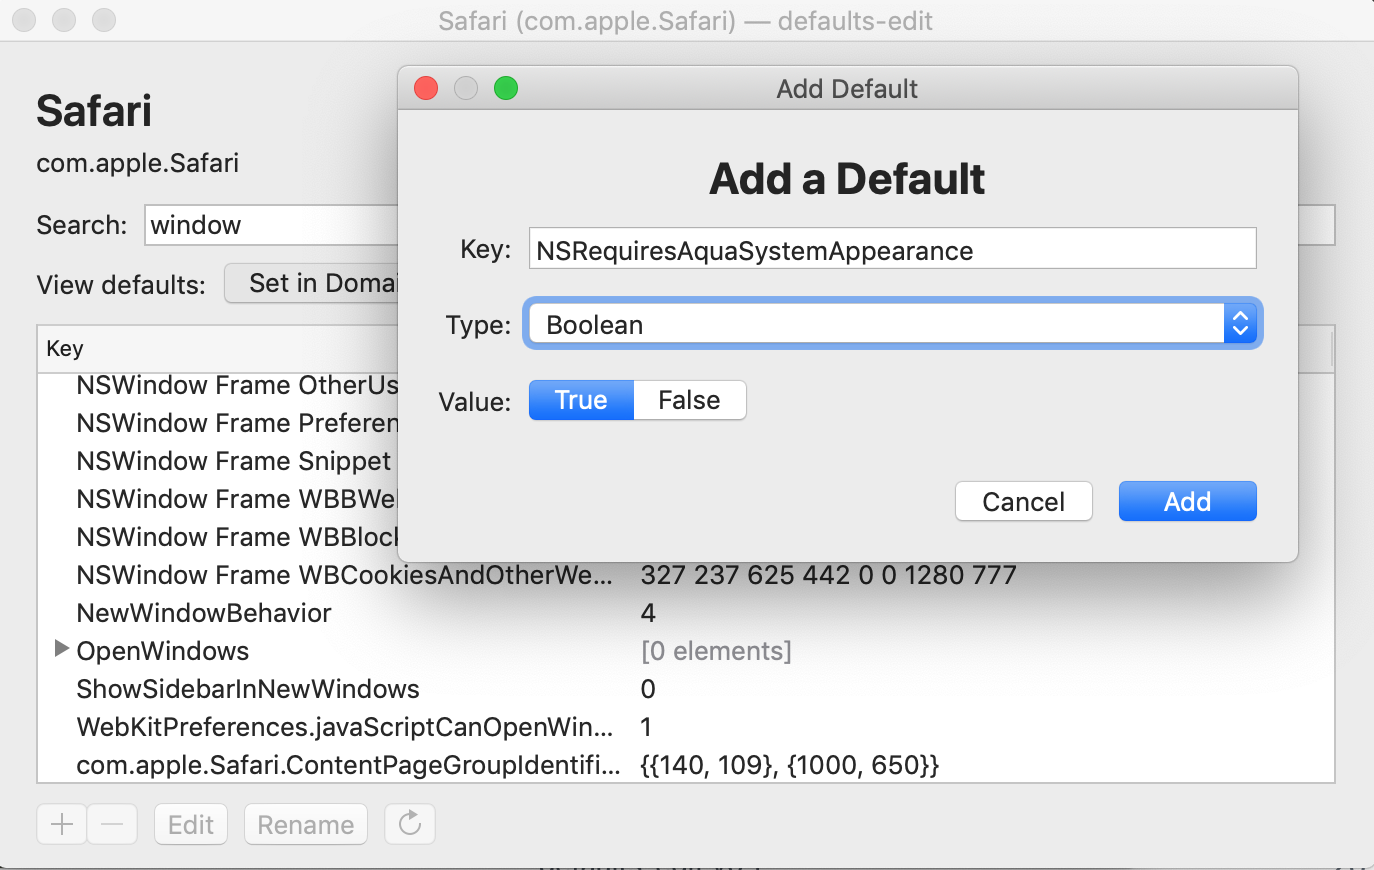
Task: Click the value {{140, 109}, {1000, 650}}
Action: 789,765
